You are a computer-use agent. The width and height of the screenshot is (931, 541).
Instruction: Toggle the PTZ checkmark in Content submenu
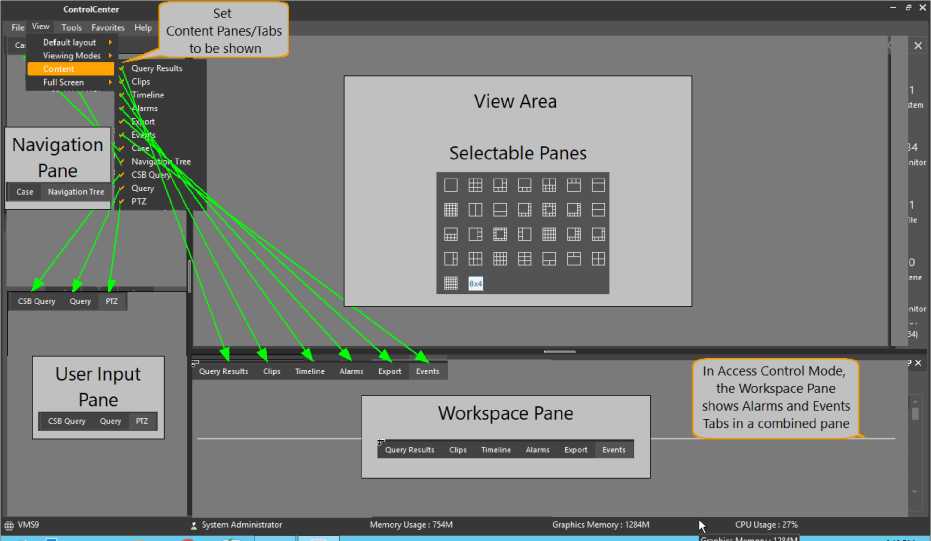coord(138,202)
